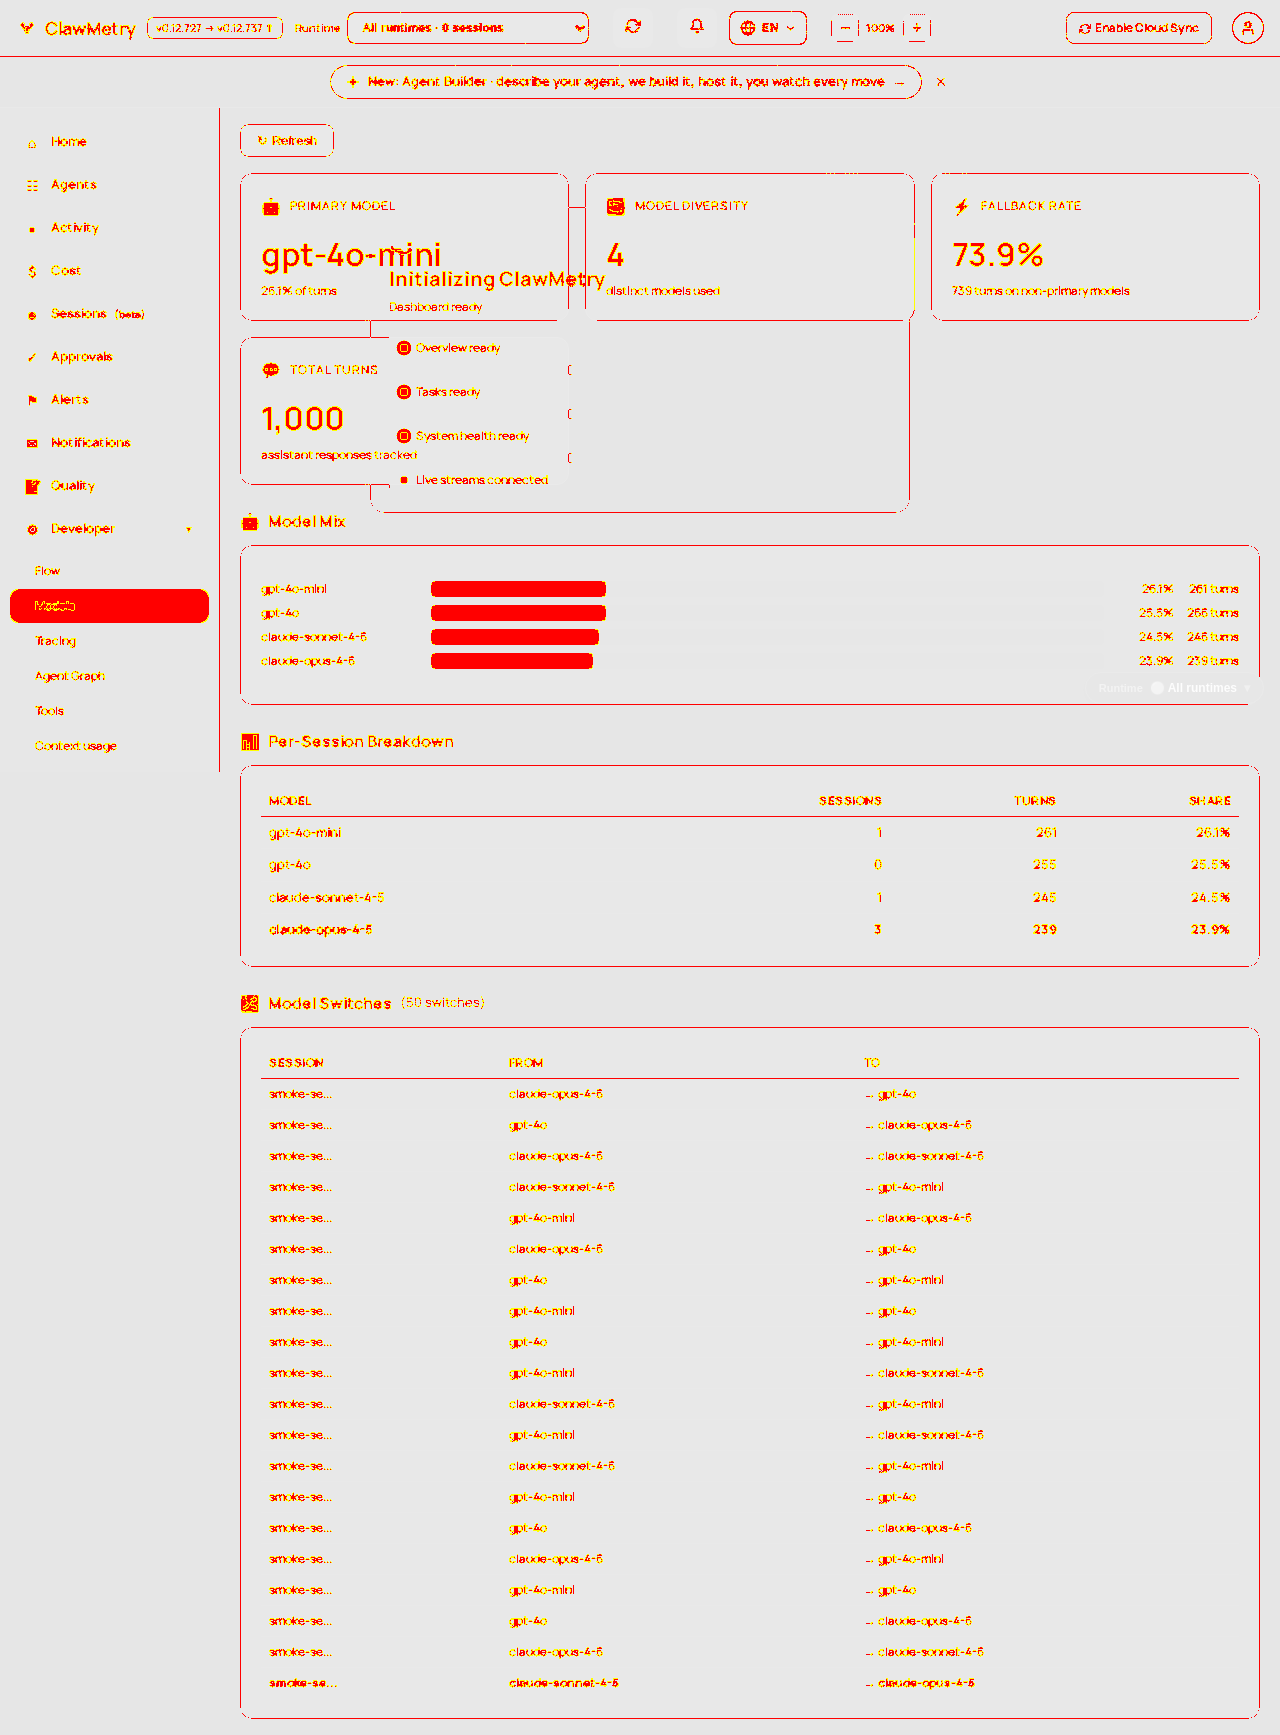Select Models under Developer
The height and width of the screenshot is (1735, 1280).
tap(109, 606)
